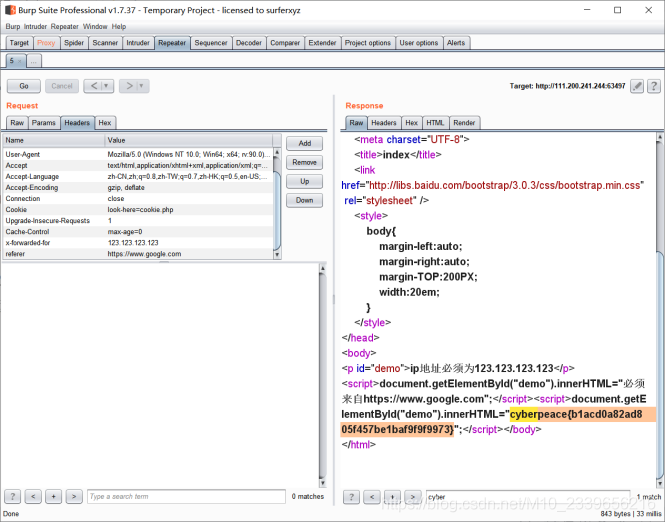Go back to the previous request in history
Viewport: 665px width, 522px height.
pos(94,86)
